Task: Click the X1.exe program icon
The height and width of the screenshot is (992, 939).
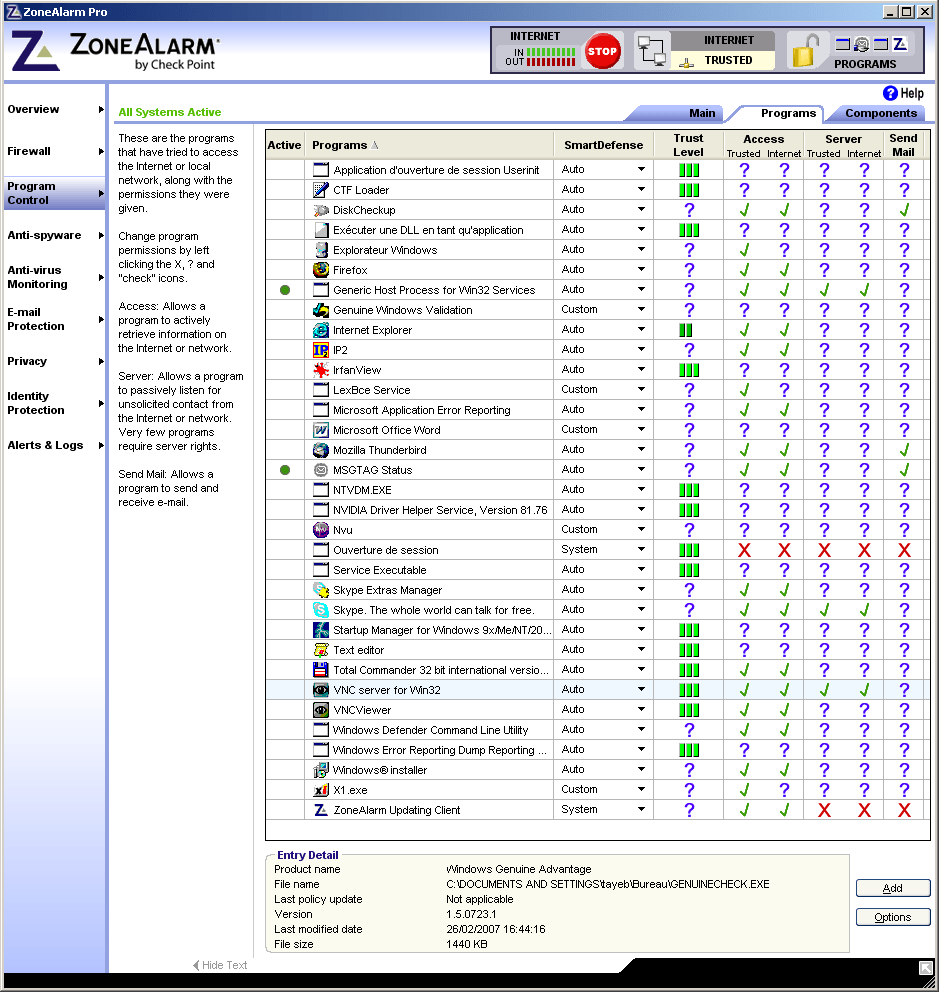Action: (321, 790)
